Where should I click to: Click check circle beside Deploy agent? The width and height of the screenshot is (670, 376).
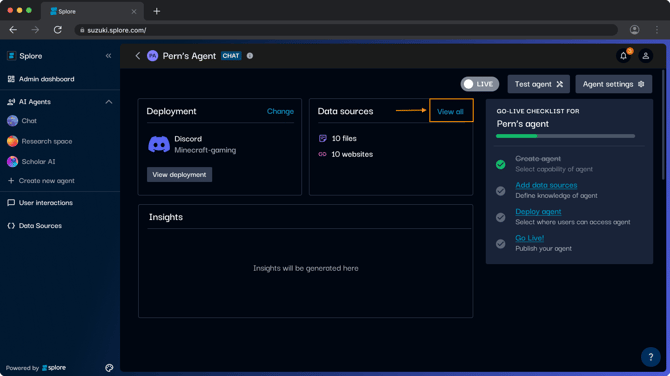(x=501, y=217)
